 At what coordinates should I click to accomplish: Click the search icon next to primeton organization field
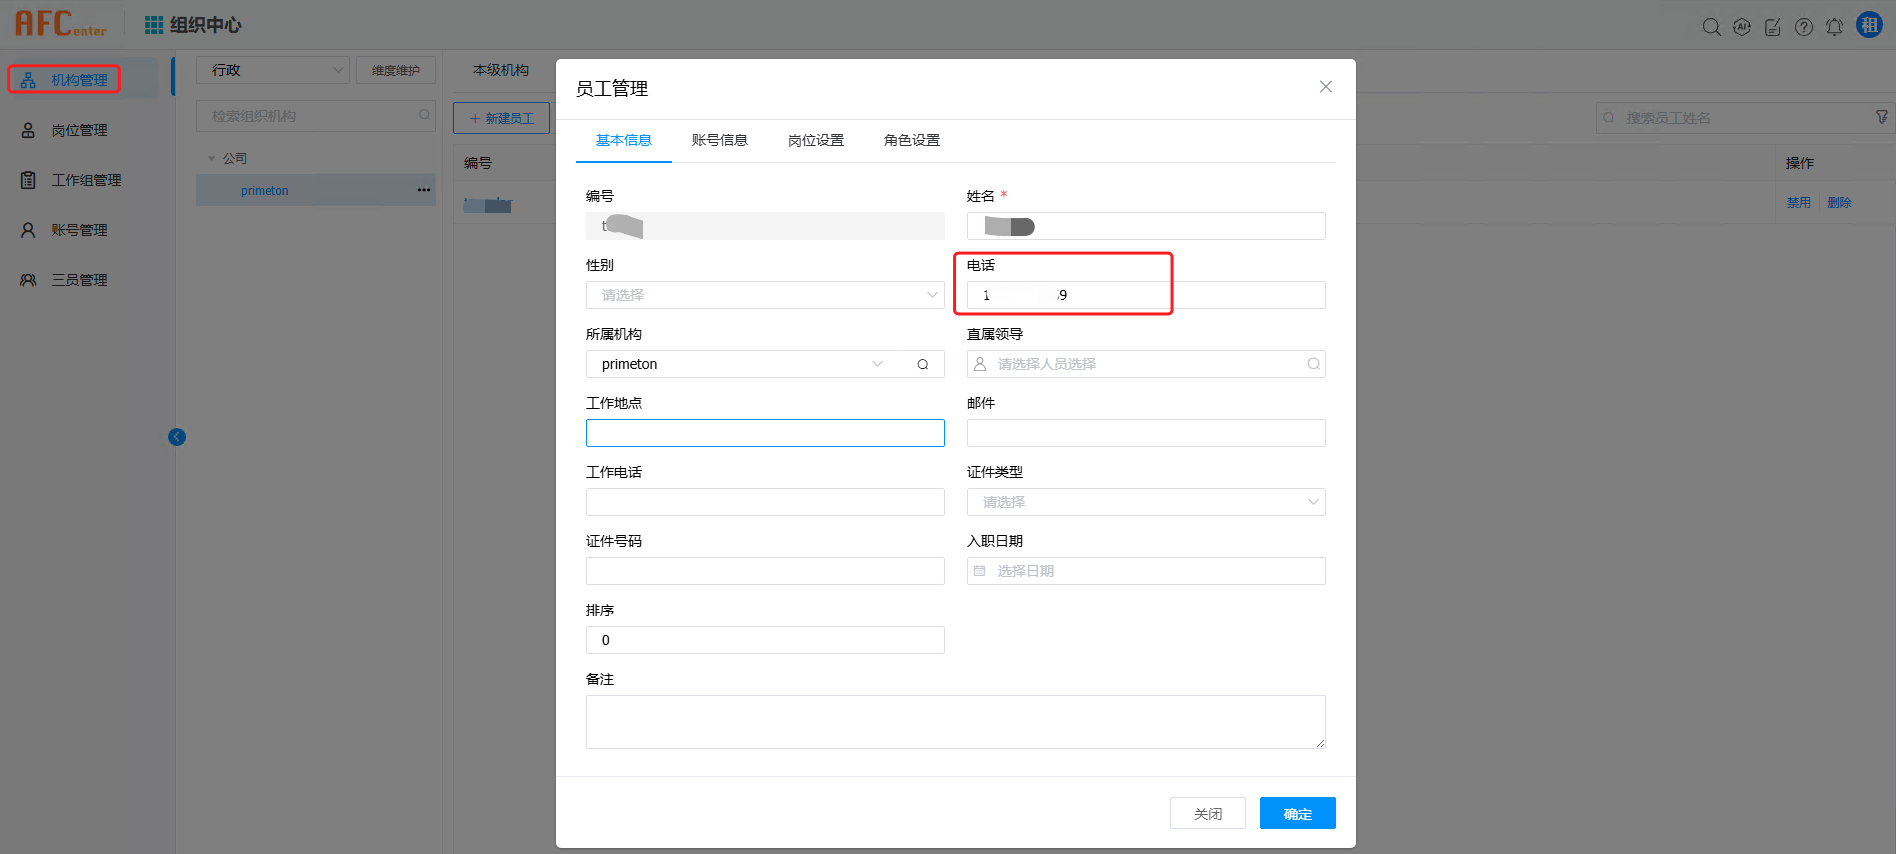pyautogui.click(x=922, y=364)
